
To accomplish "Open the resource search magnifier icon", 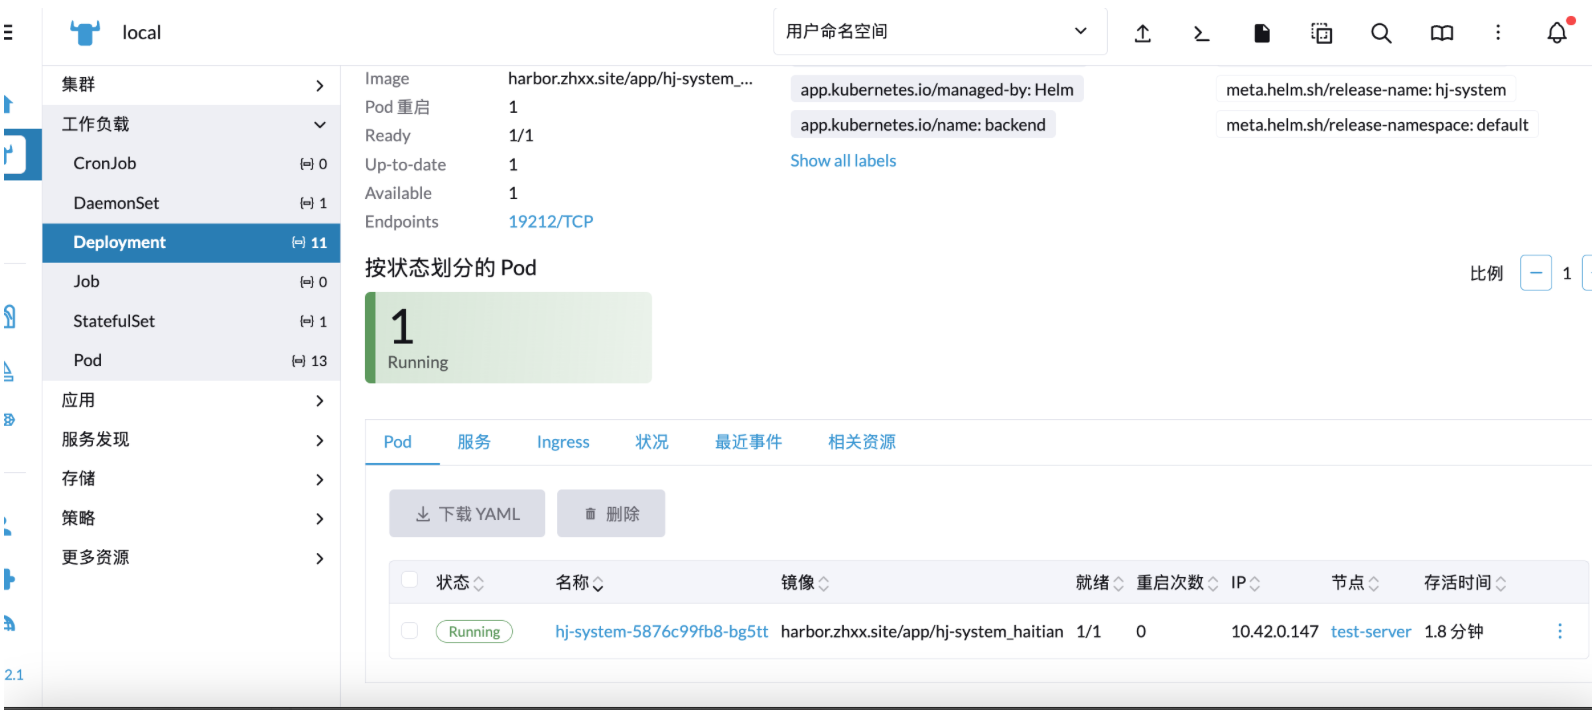I will [x=1381, y=33].
